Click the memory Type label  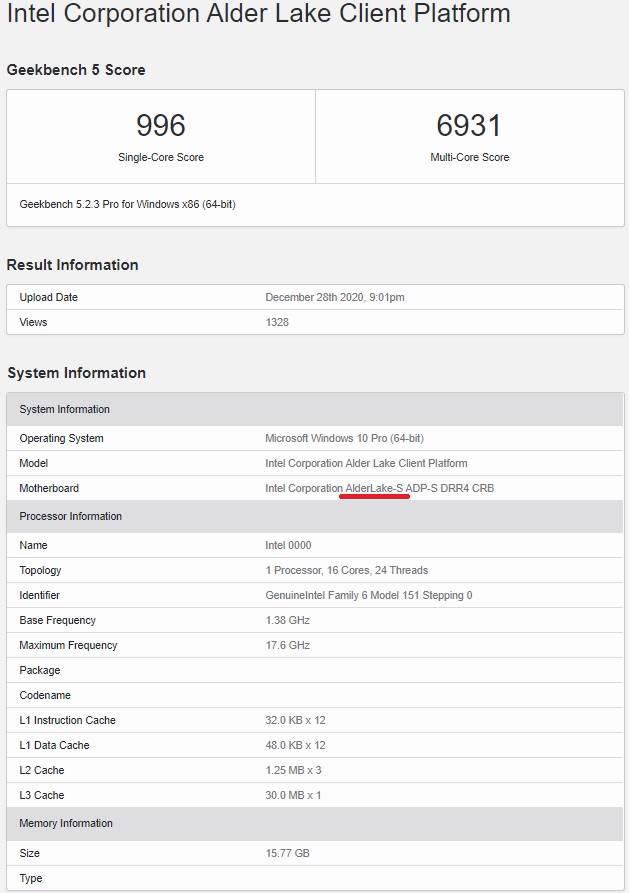coord(31,879)
